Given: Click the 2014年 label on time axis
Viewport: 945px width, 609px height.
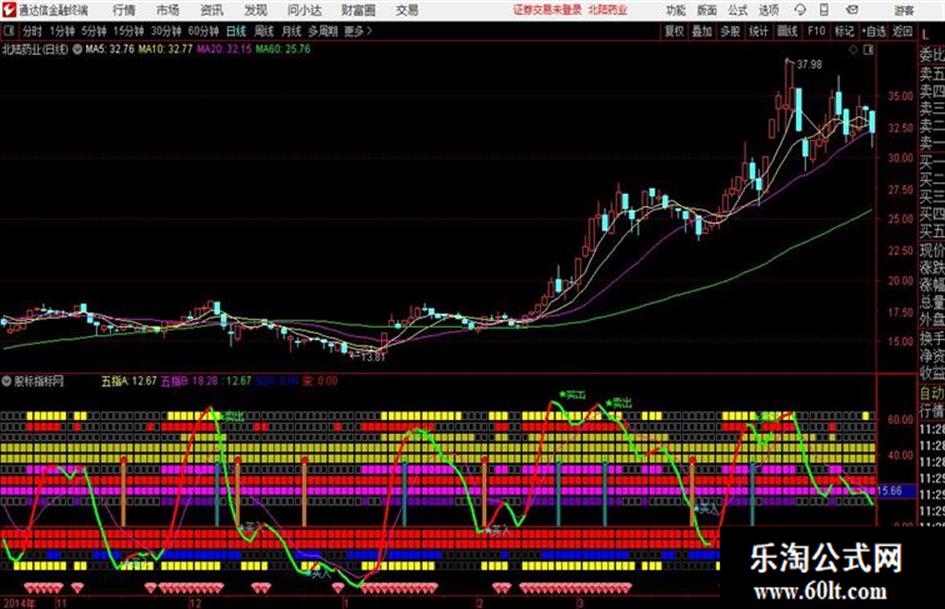Looking at the screenshot, I should [x=19, y=603].
